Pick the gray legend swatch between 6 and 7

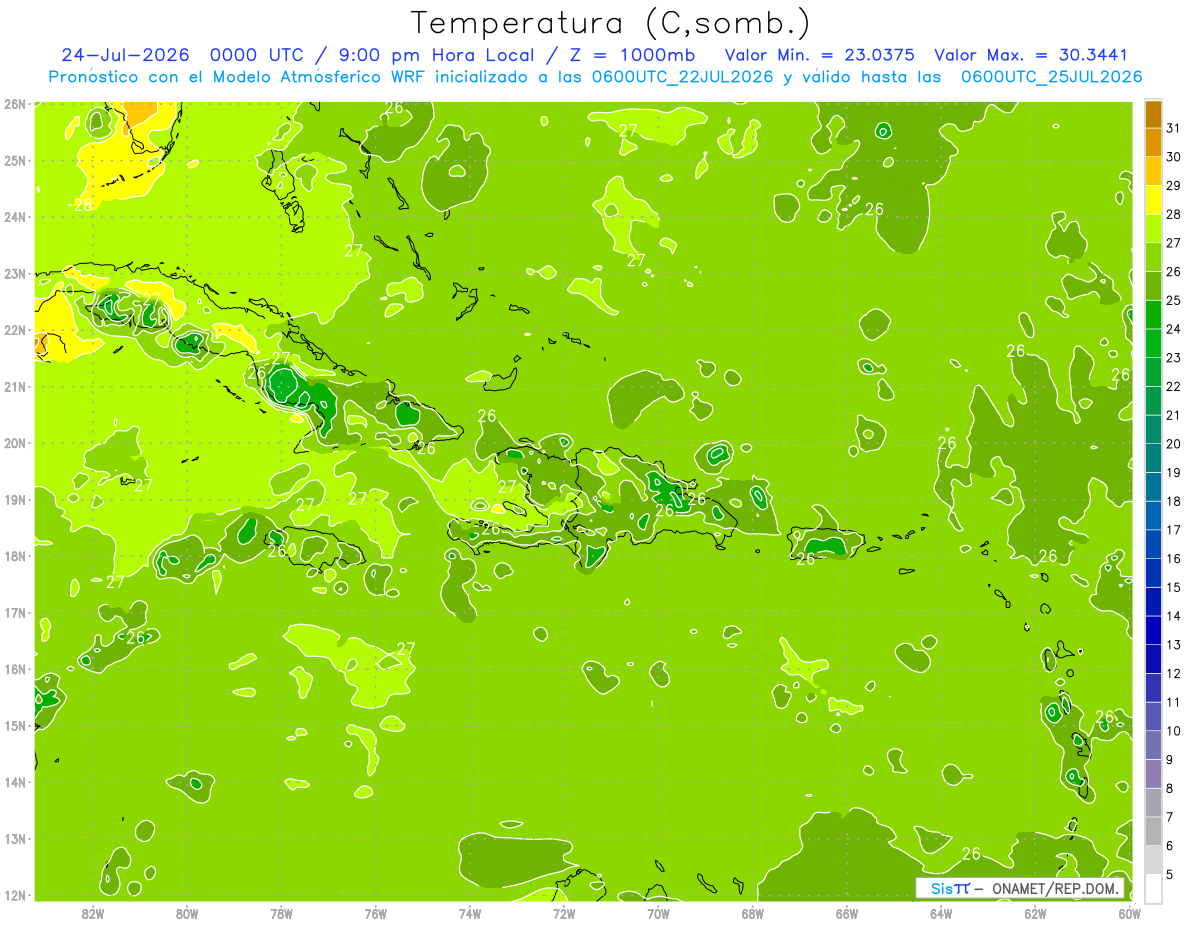point(1153,831)
